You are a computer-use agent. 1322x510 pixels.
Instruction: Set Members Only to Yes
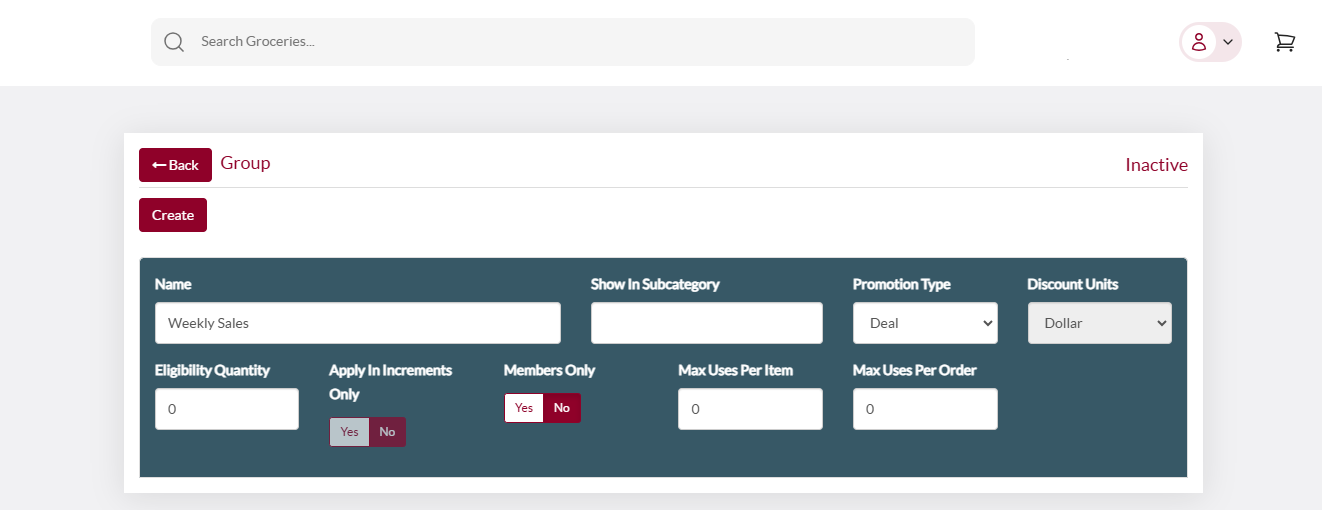(x=524, y=408)
